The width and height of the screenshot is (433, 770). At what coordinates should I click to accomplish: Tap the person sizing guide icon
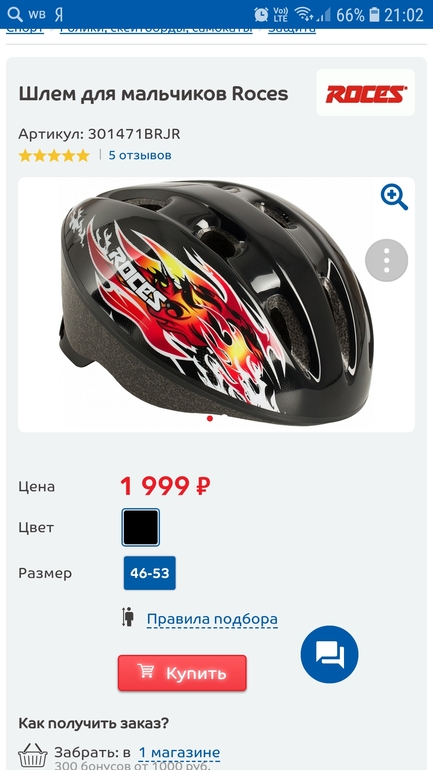pyautogui.click(x=128, y=617)
